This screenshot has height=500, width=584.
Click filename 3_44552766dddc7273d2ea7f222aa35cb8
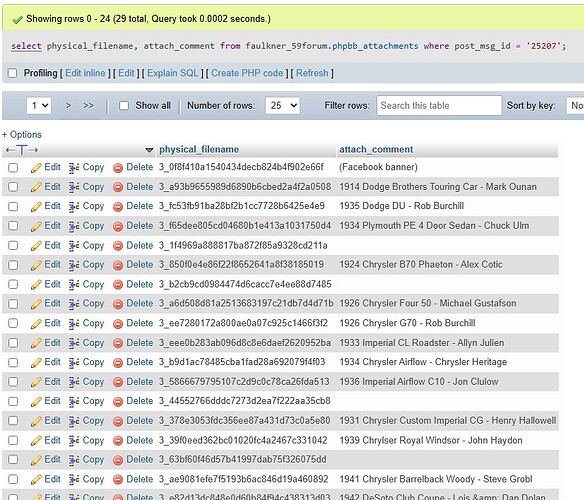[x=245, y=401]
